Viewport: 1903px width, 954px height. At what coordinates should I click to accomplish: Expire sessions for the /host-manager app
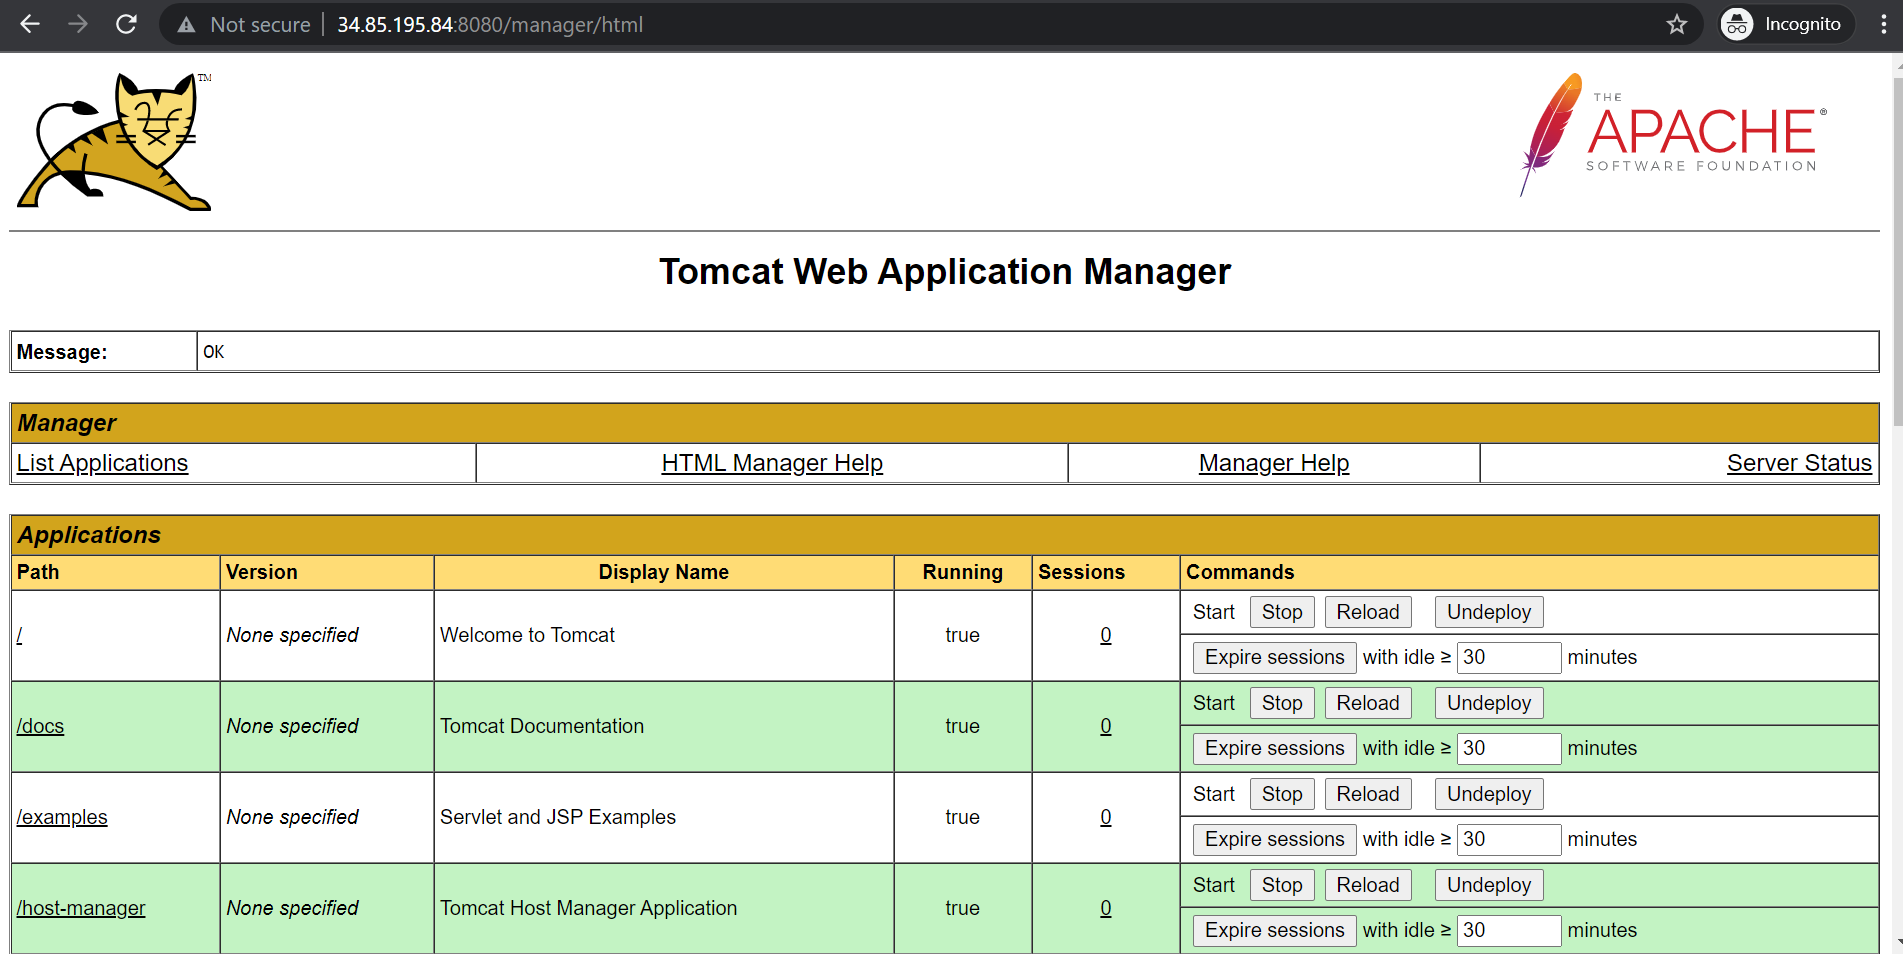click(1274, 930)
